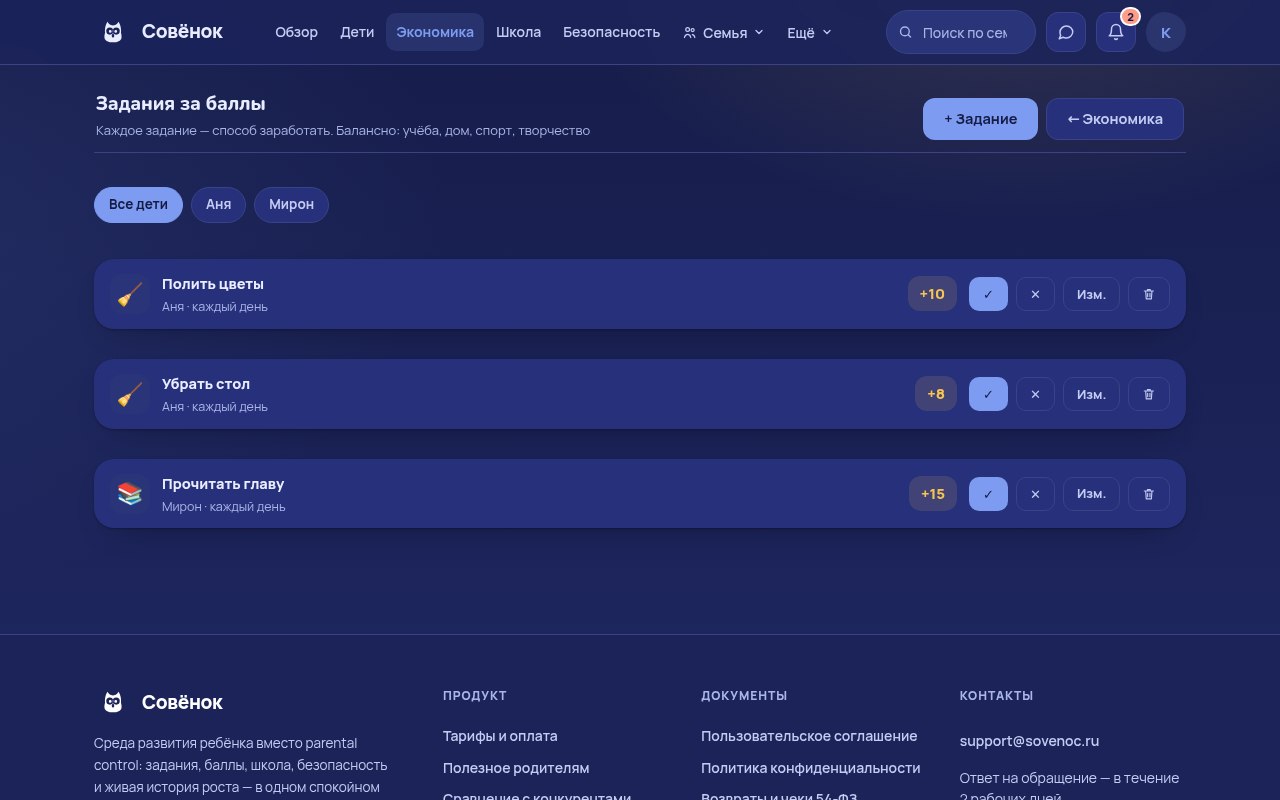Screen dimensions: 1280x800
Task: Click the Совёнок brand name in header
Action: pos(182,32)
